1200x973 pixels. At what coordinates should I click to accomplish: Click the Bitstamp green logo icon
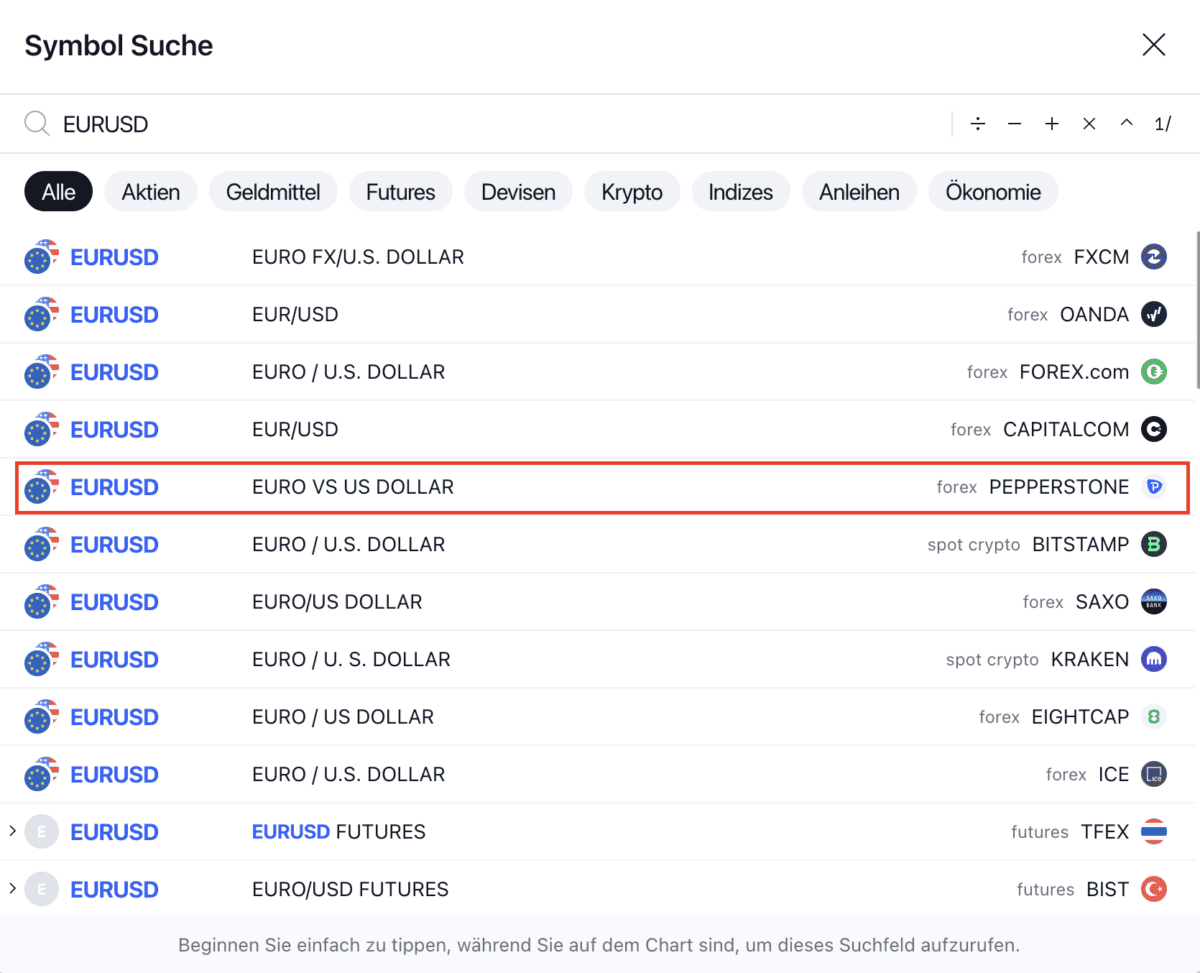1154,545
